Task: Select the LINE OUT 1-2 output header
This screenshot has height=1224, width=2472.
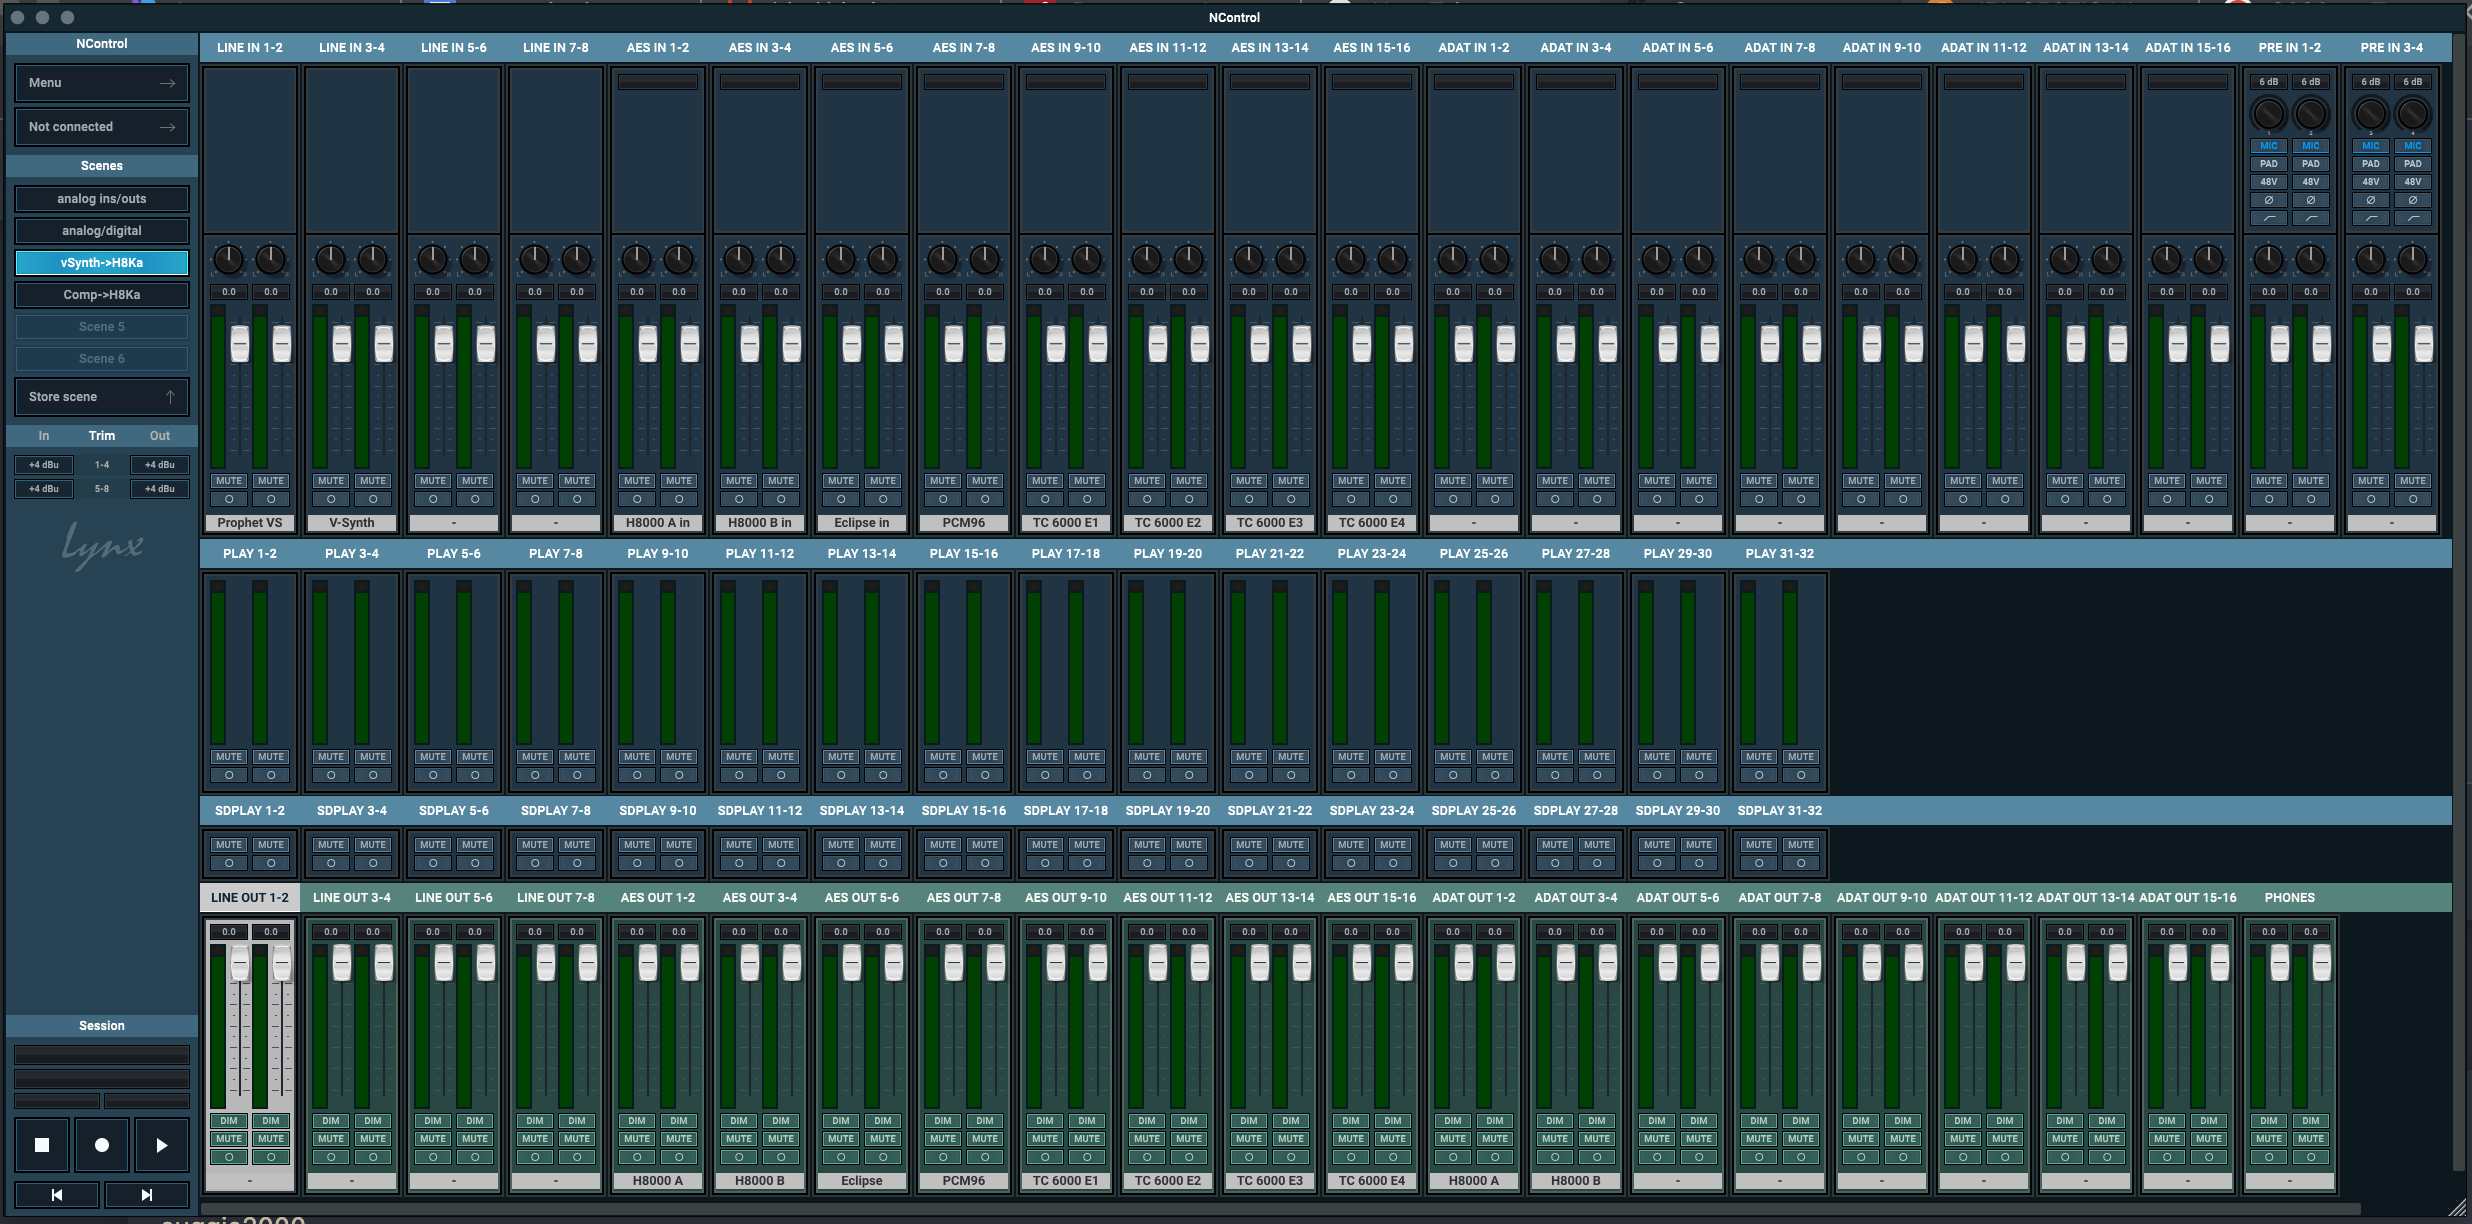Action: pyautogui.click(x=250, y=898)
